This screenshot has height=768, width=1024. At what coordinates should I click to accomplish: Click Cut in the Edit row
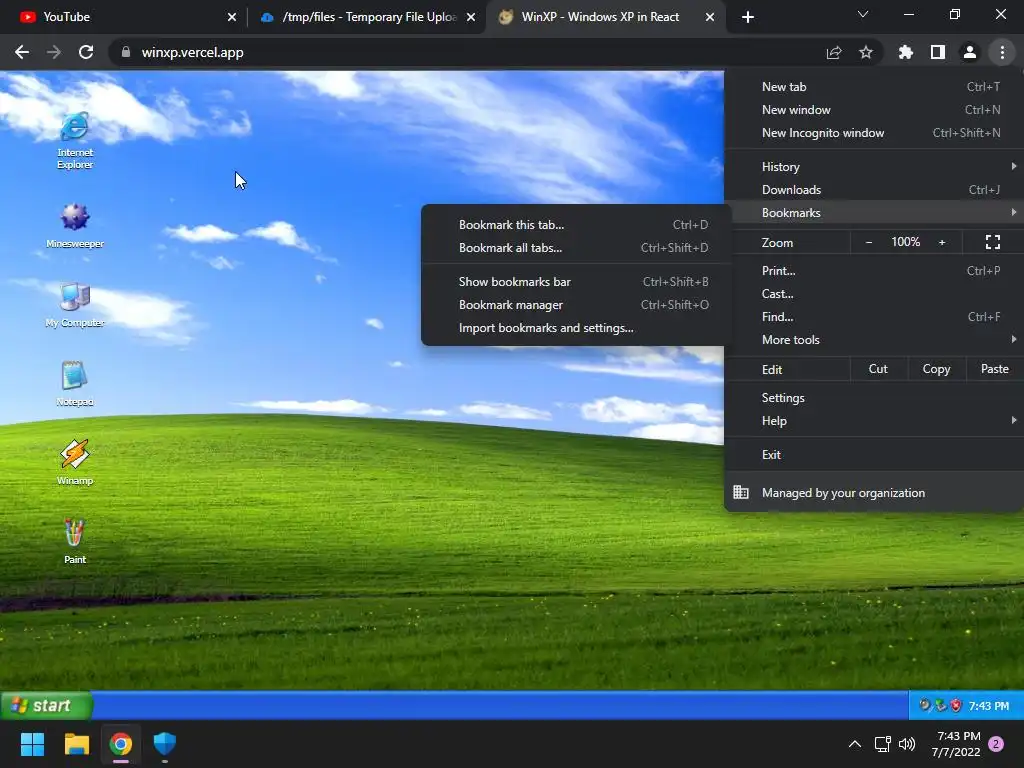[878, 369]
